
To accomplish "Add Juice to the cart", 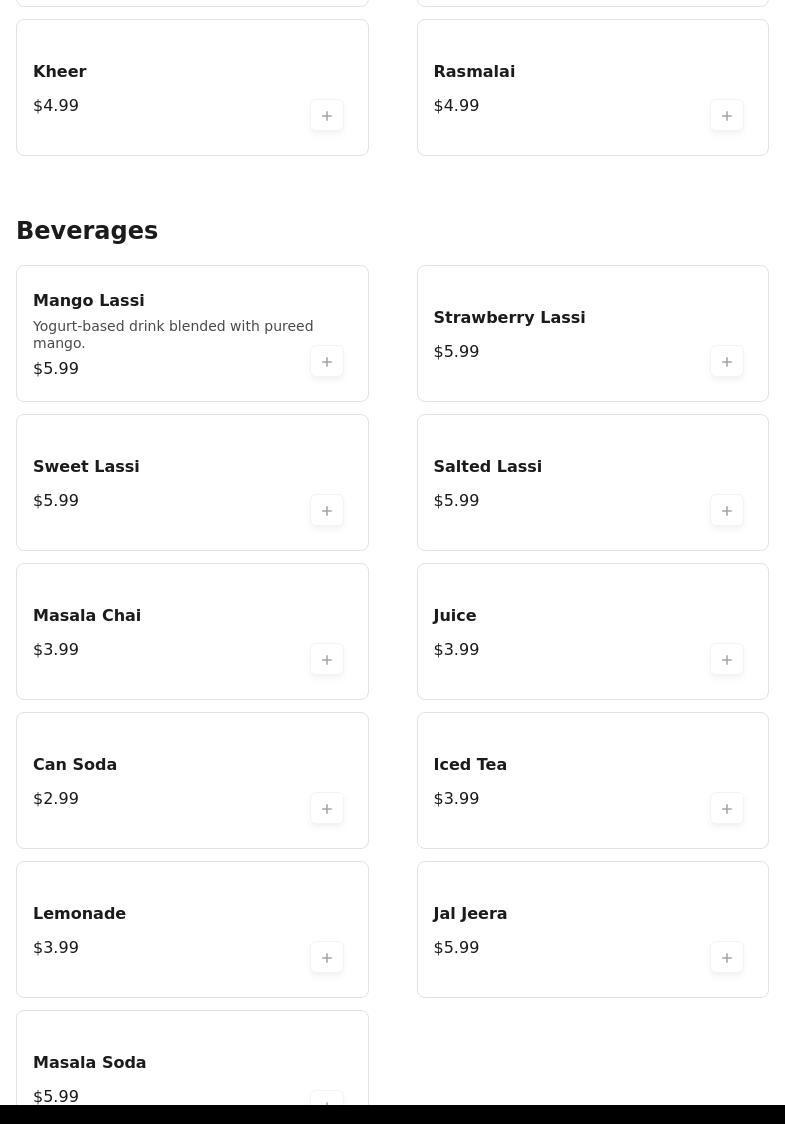I will (x=727, y=659).
